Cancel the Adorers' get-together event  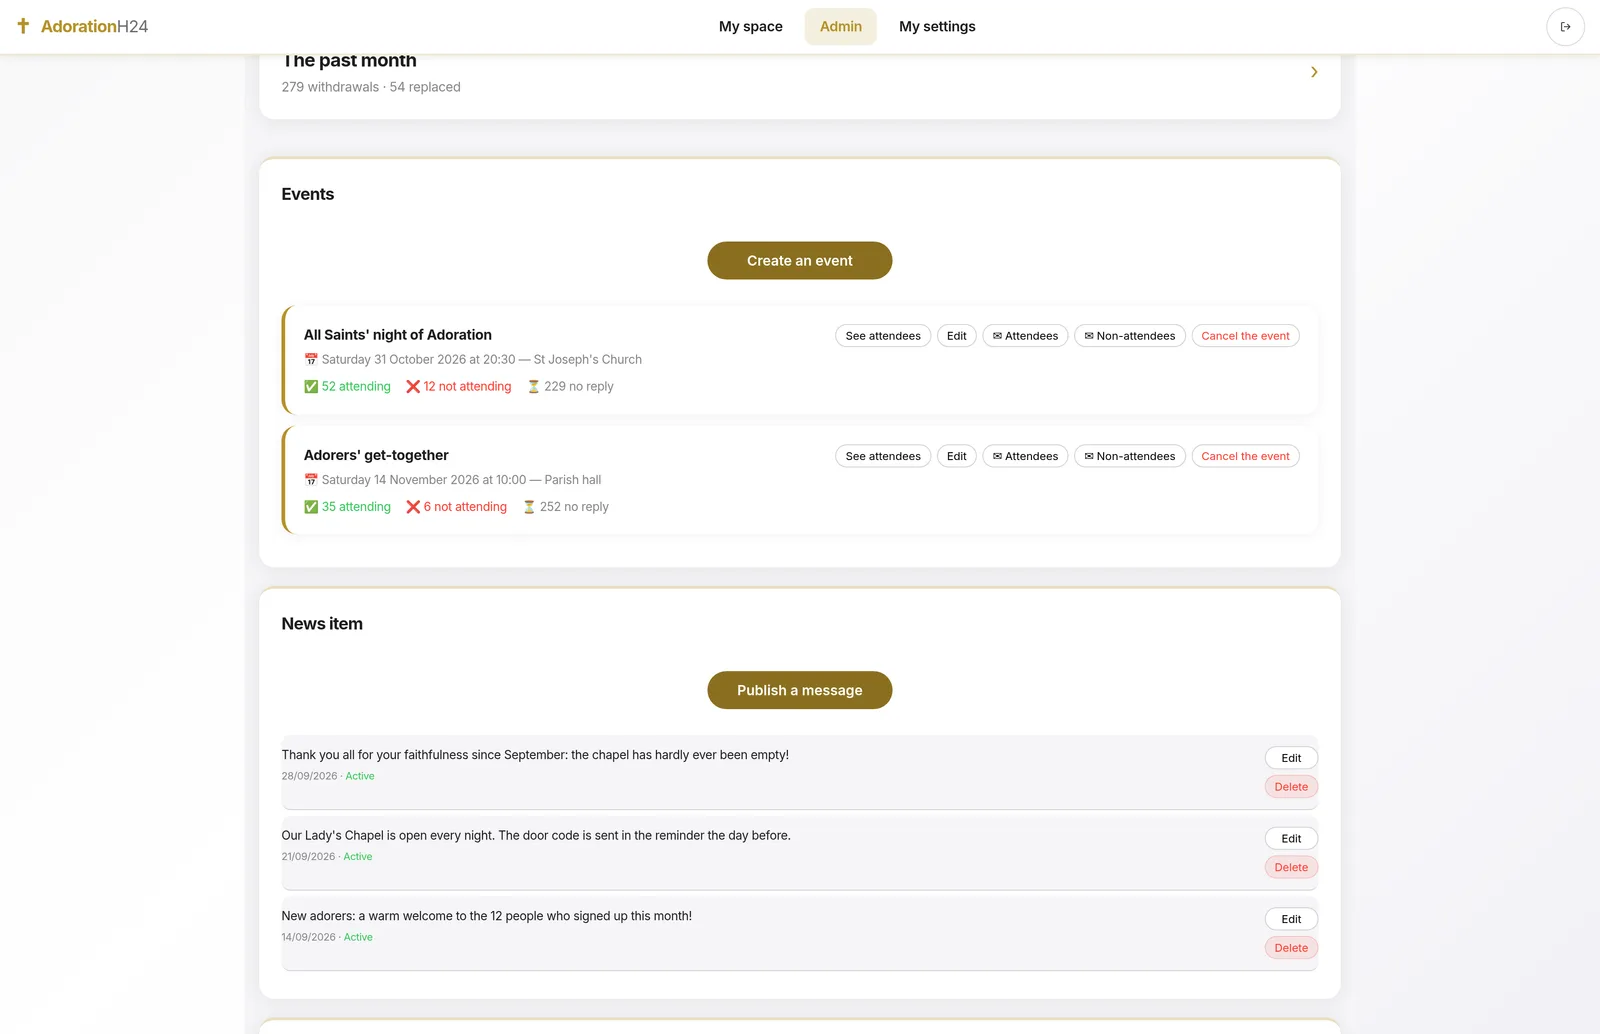tap(1245, 456)
